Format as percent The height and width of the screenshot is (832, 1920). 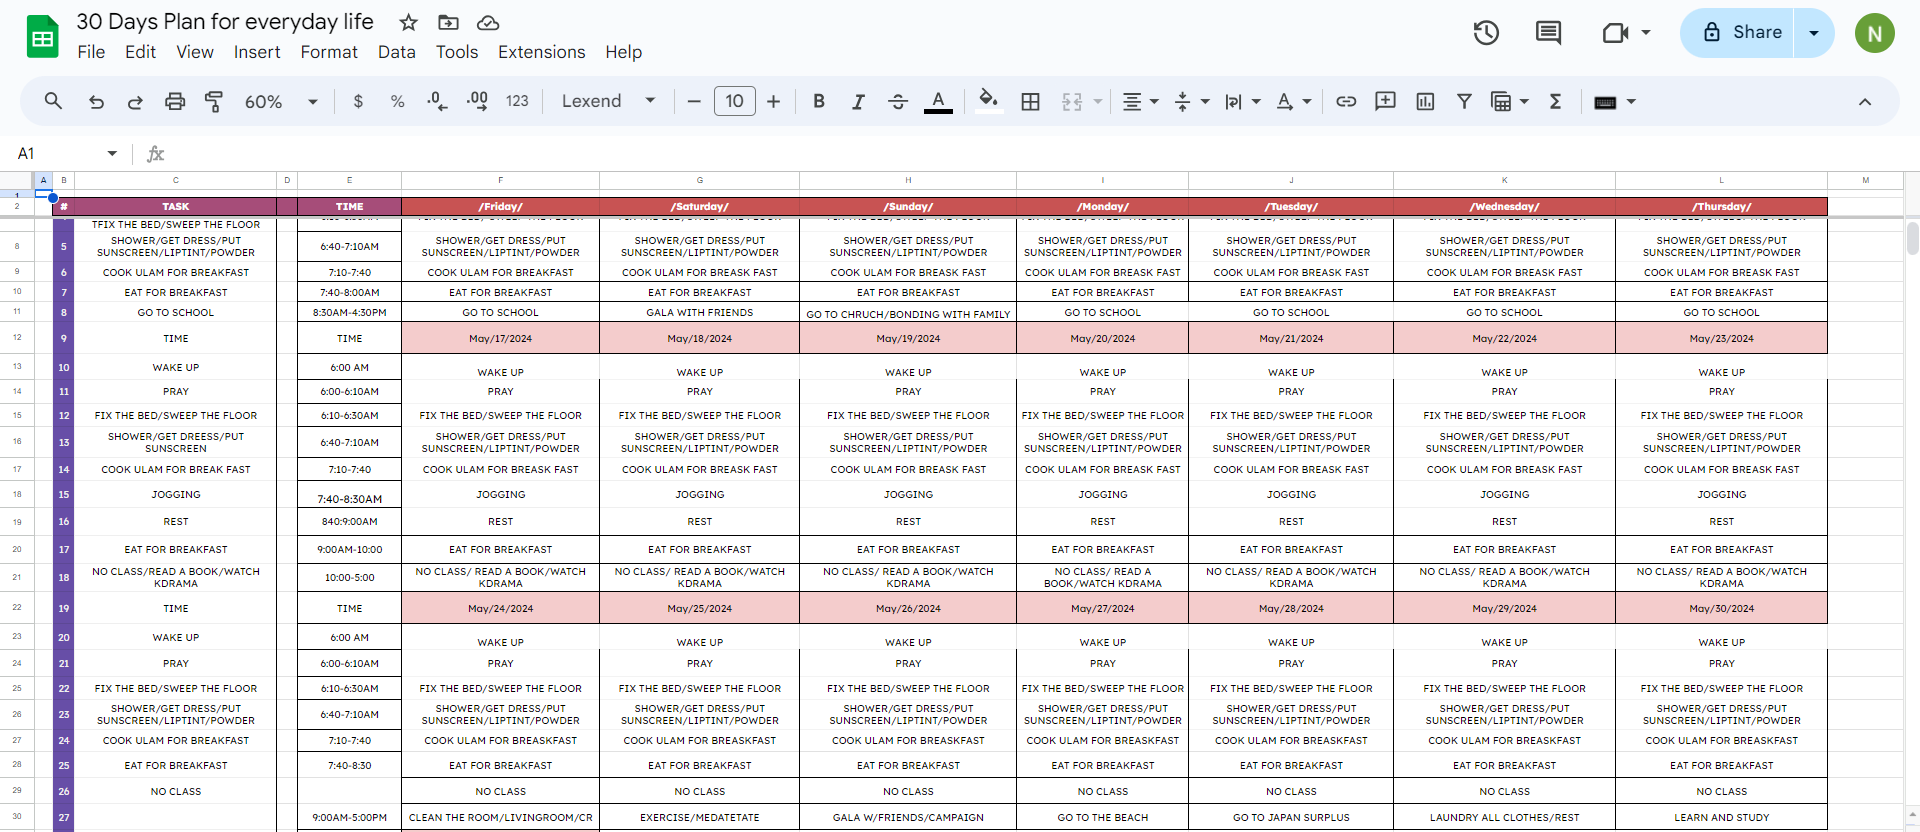pyautogui.click(x=397, y=101)
